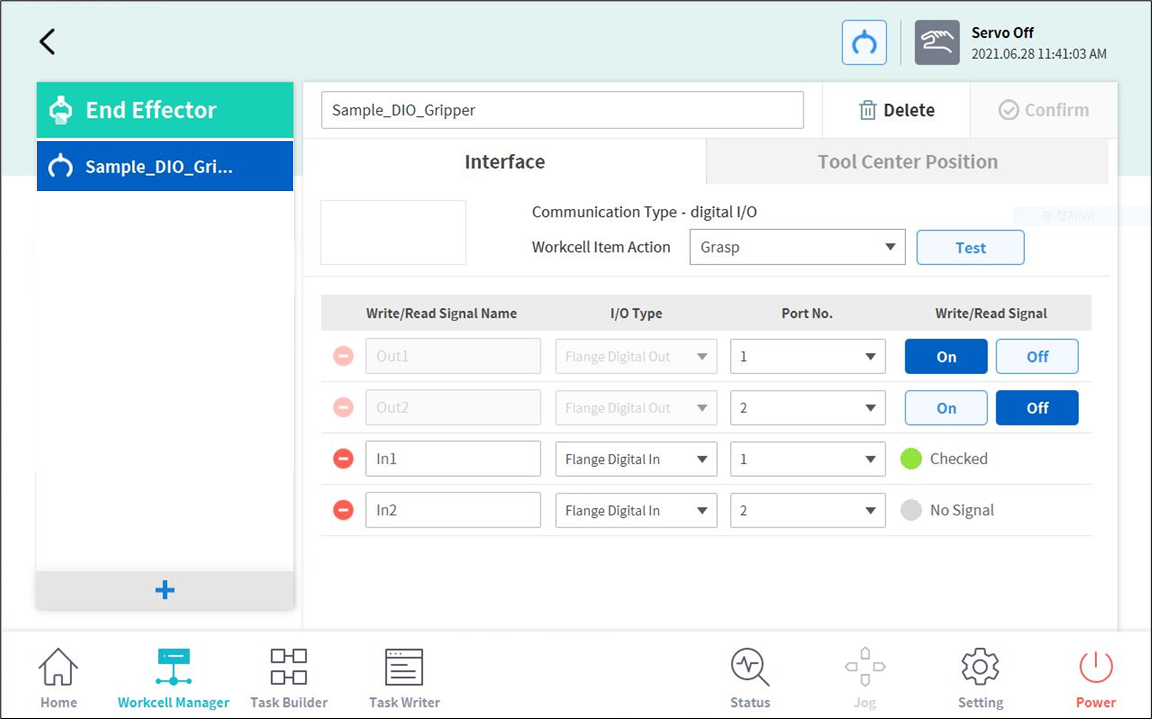Screen dimensions: 1152x719
Task: Click the Test button
Action: pyautogui.click(x=970, y=248)
